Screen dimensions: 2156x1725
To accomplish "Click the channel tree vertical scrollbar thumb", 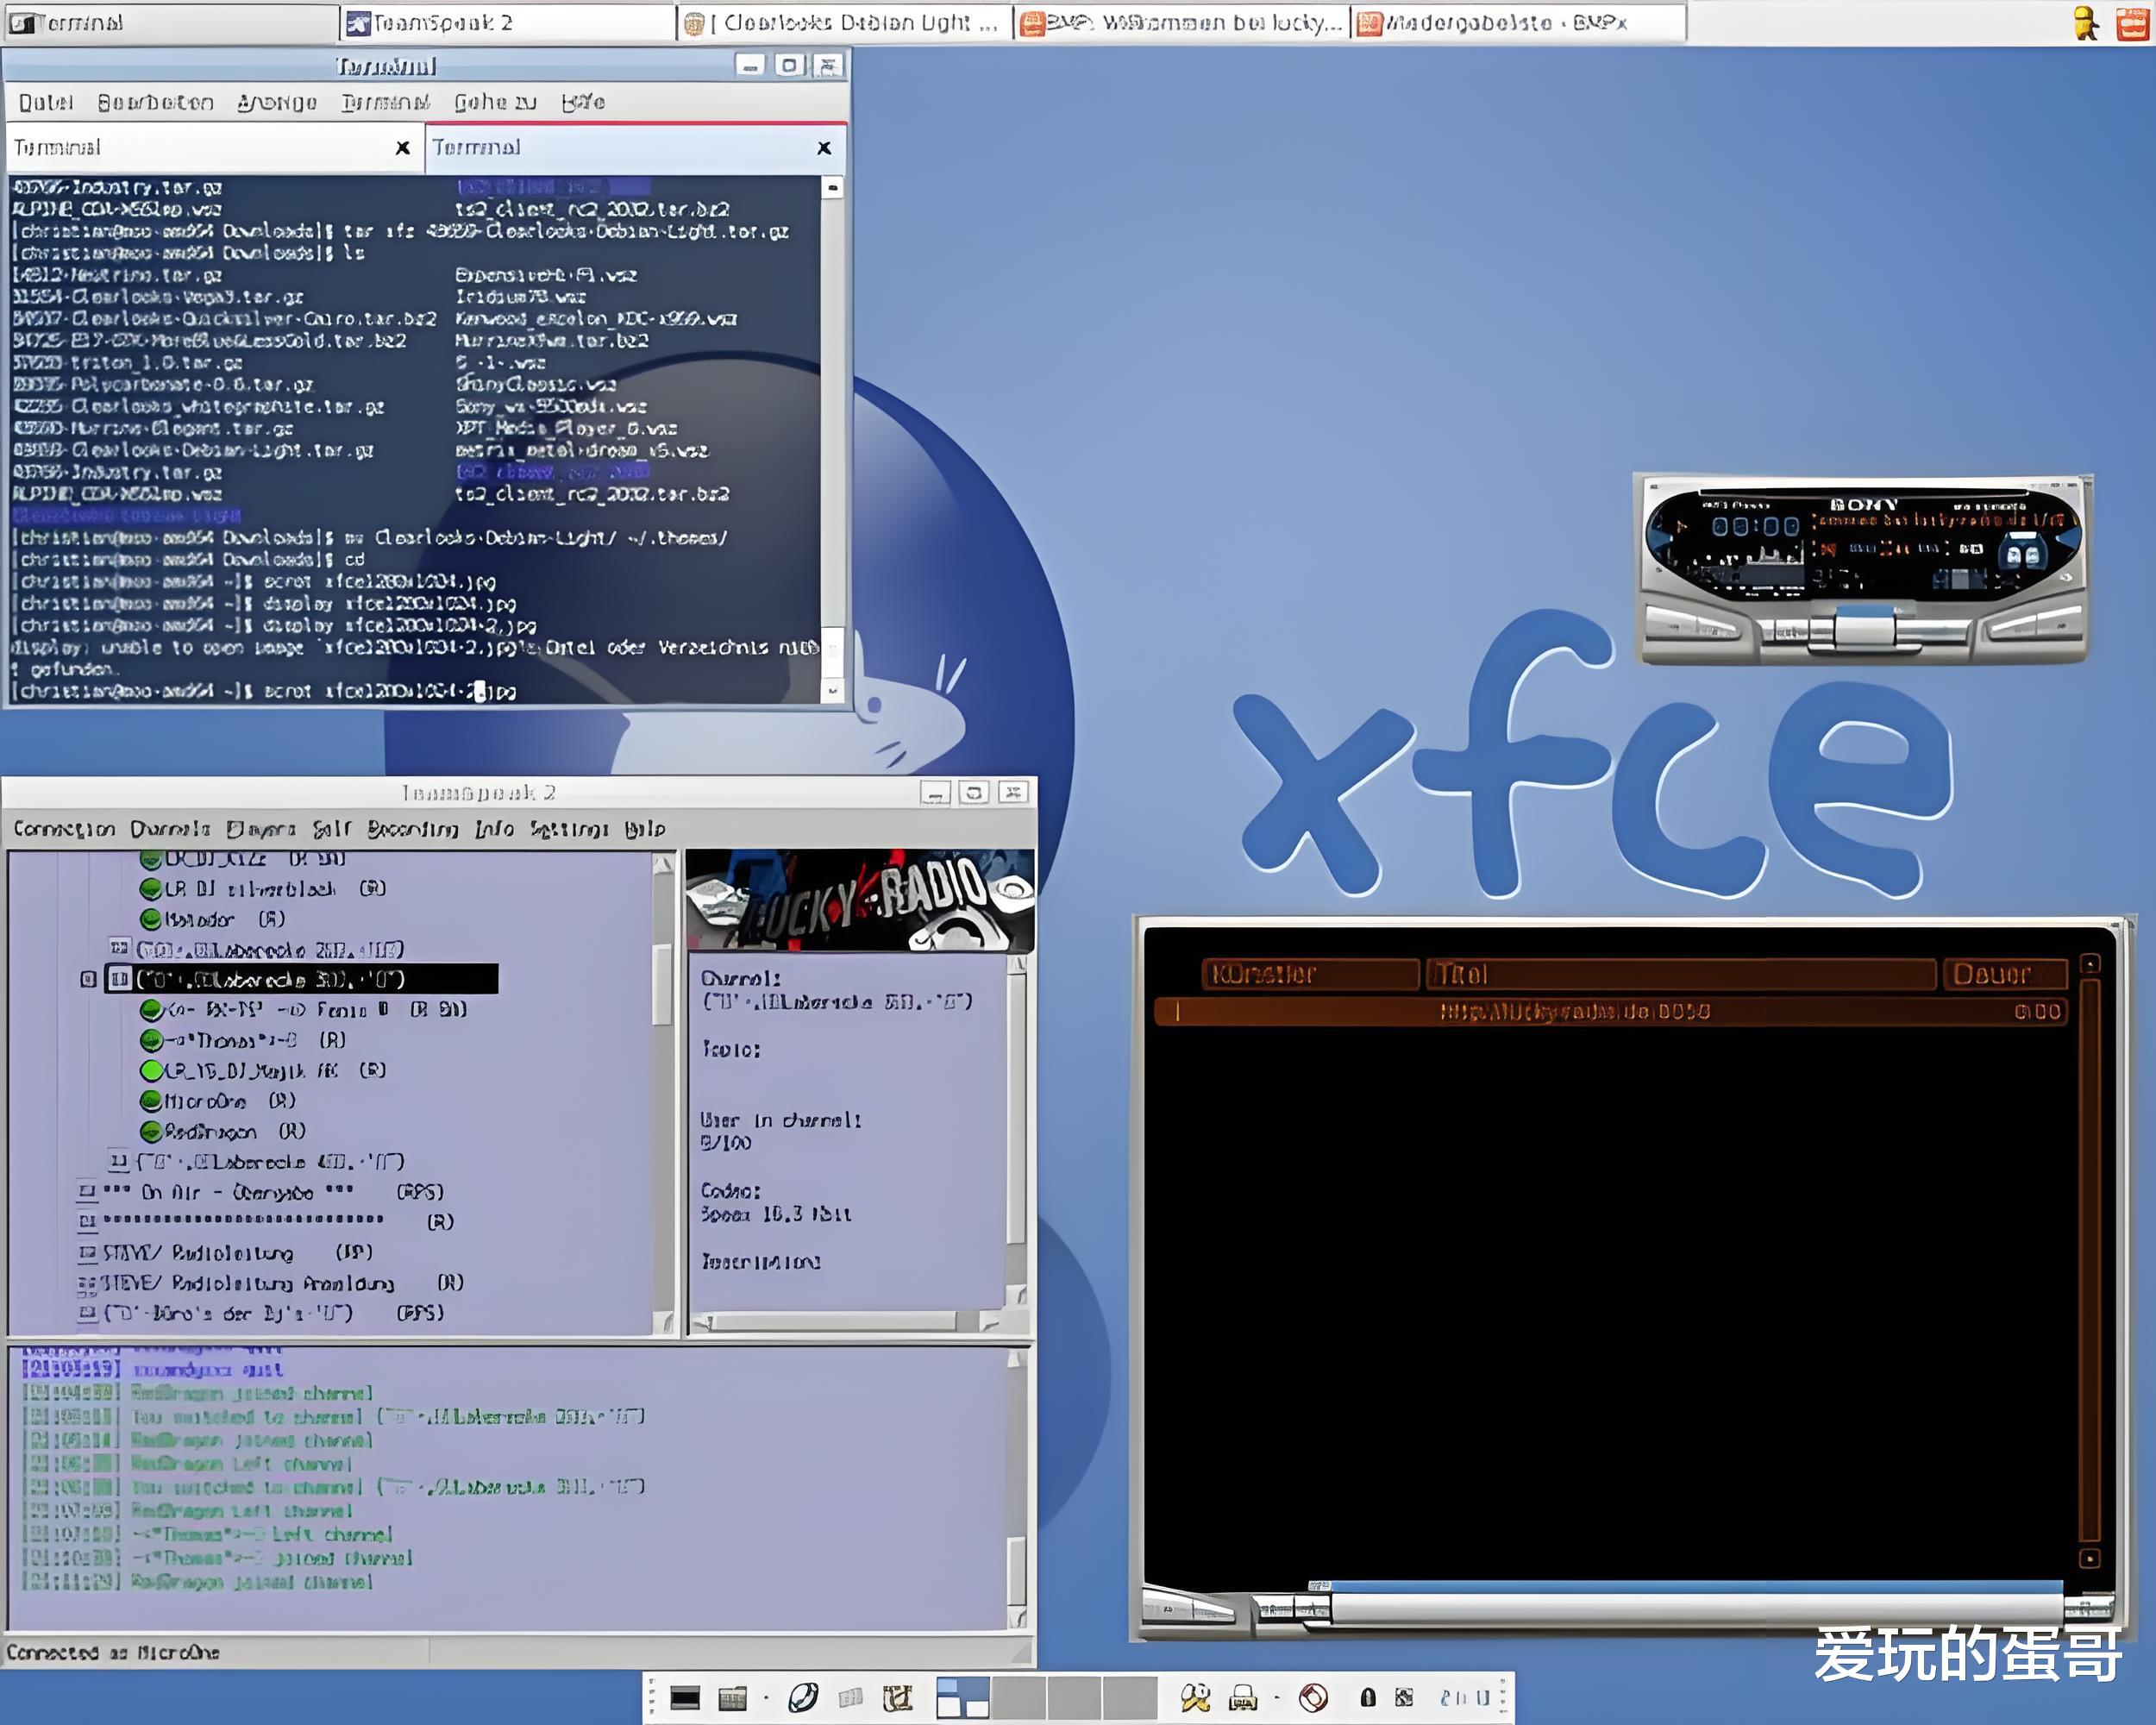I will (662, 985).
